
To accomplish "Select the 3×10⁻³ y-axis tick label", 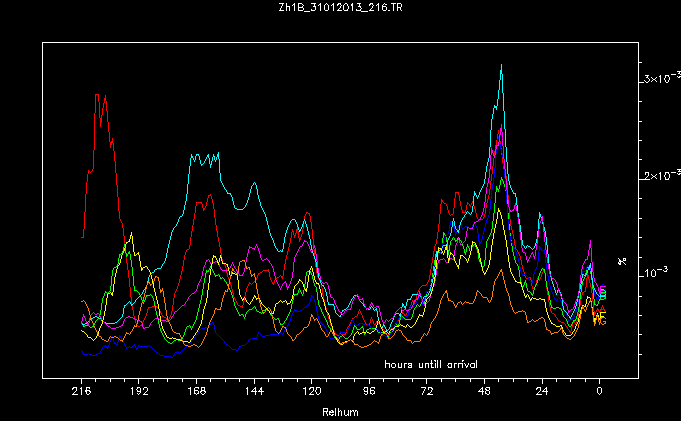I will pyautogui.click(x=660, y=78).
